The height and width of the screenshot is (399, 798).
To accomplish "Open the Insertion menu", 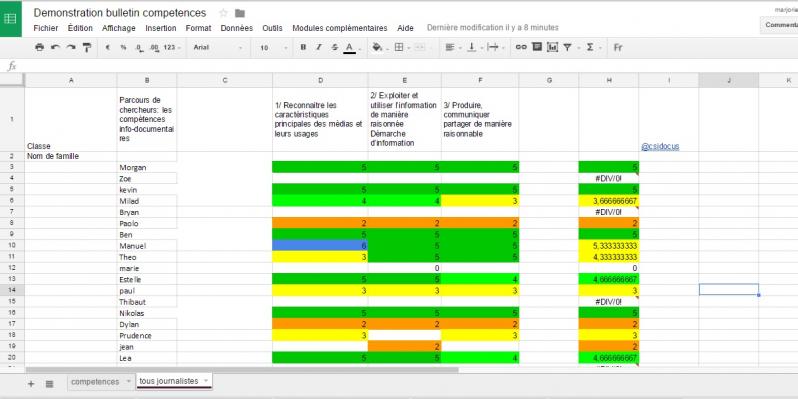I will tap(161, 28).
